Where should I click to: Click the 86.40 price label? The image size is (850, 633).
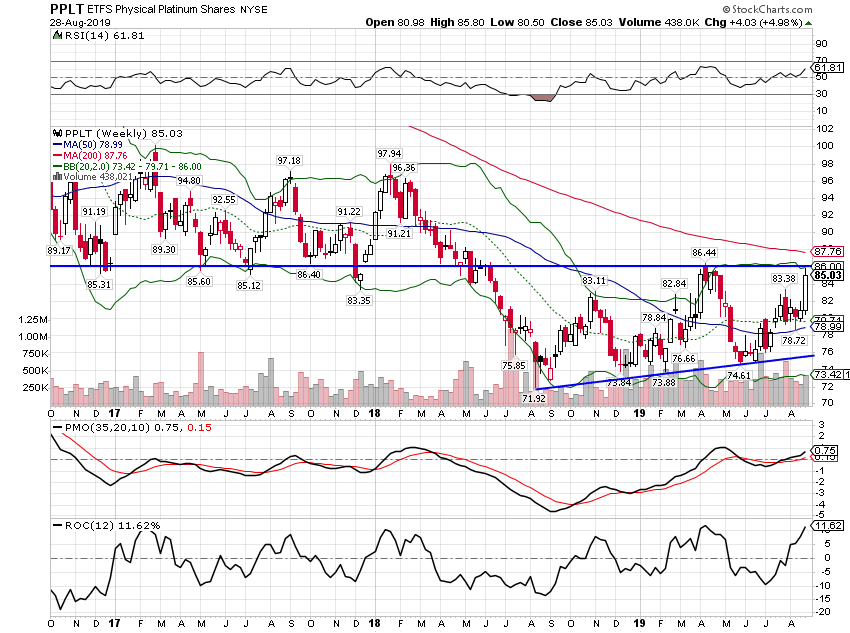[308, 275]
